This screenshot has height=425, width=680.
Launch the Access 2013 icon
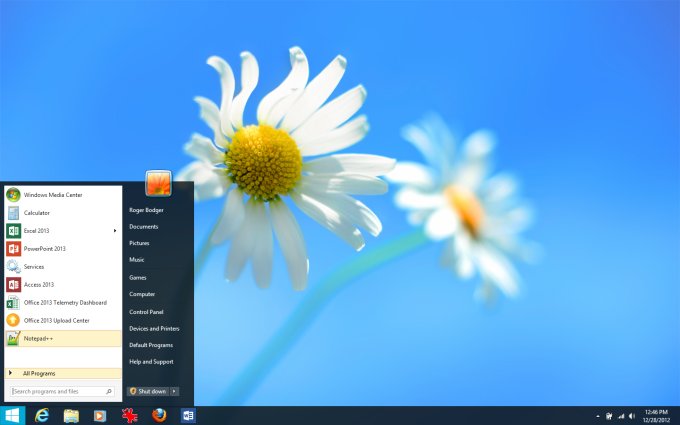(13, 284)
